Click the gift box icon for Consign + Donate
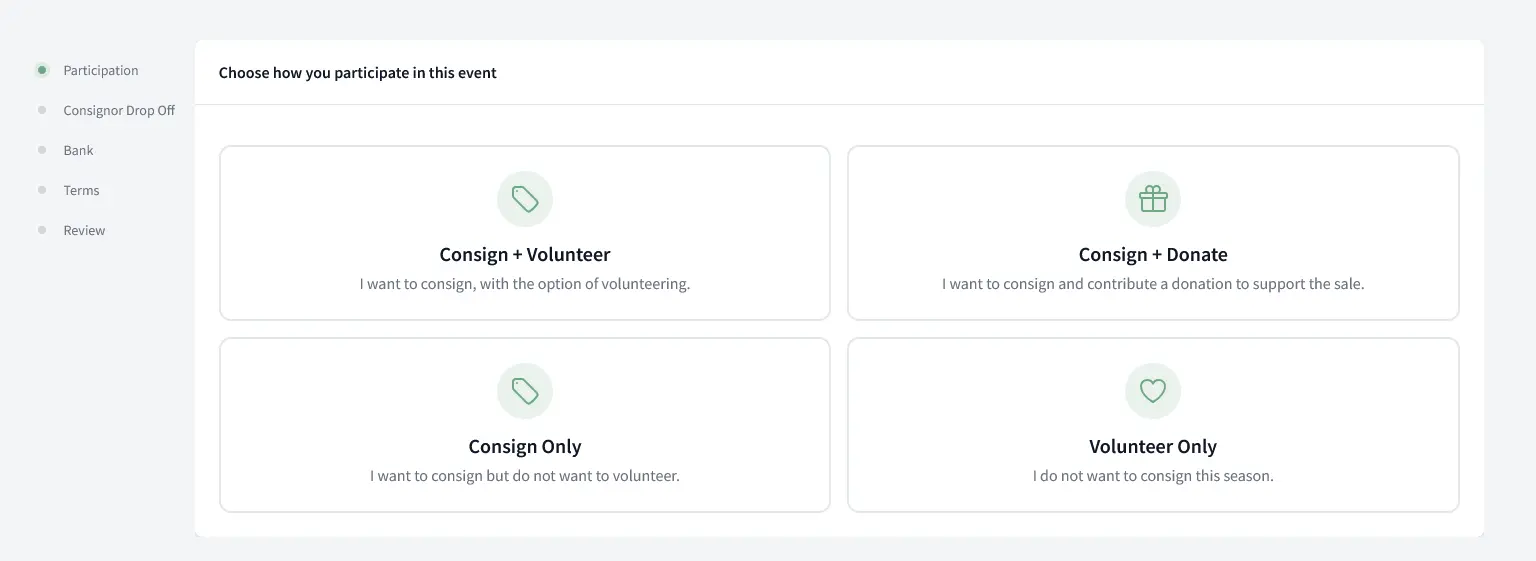 point(1153,199)
